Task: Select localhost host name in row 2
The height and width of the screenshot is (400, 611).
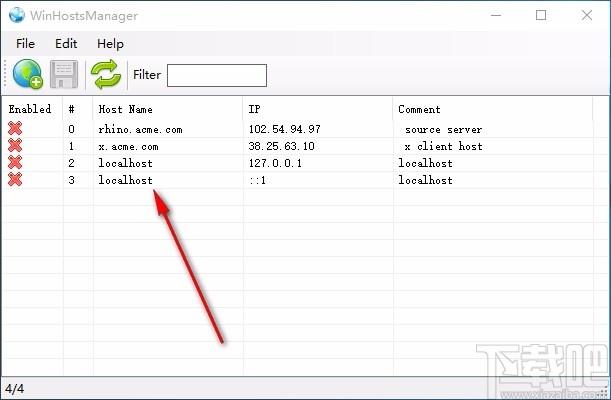Action: tap(125, 163)
